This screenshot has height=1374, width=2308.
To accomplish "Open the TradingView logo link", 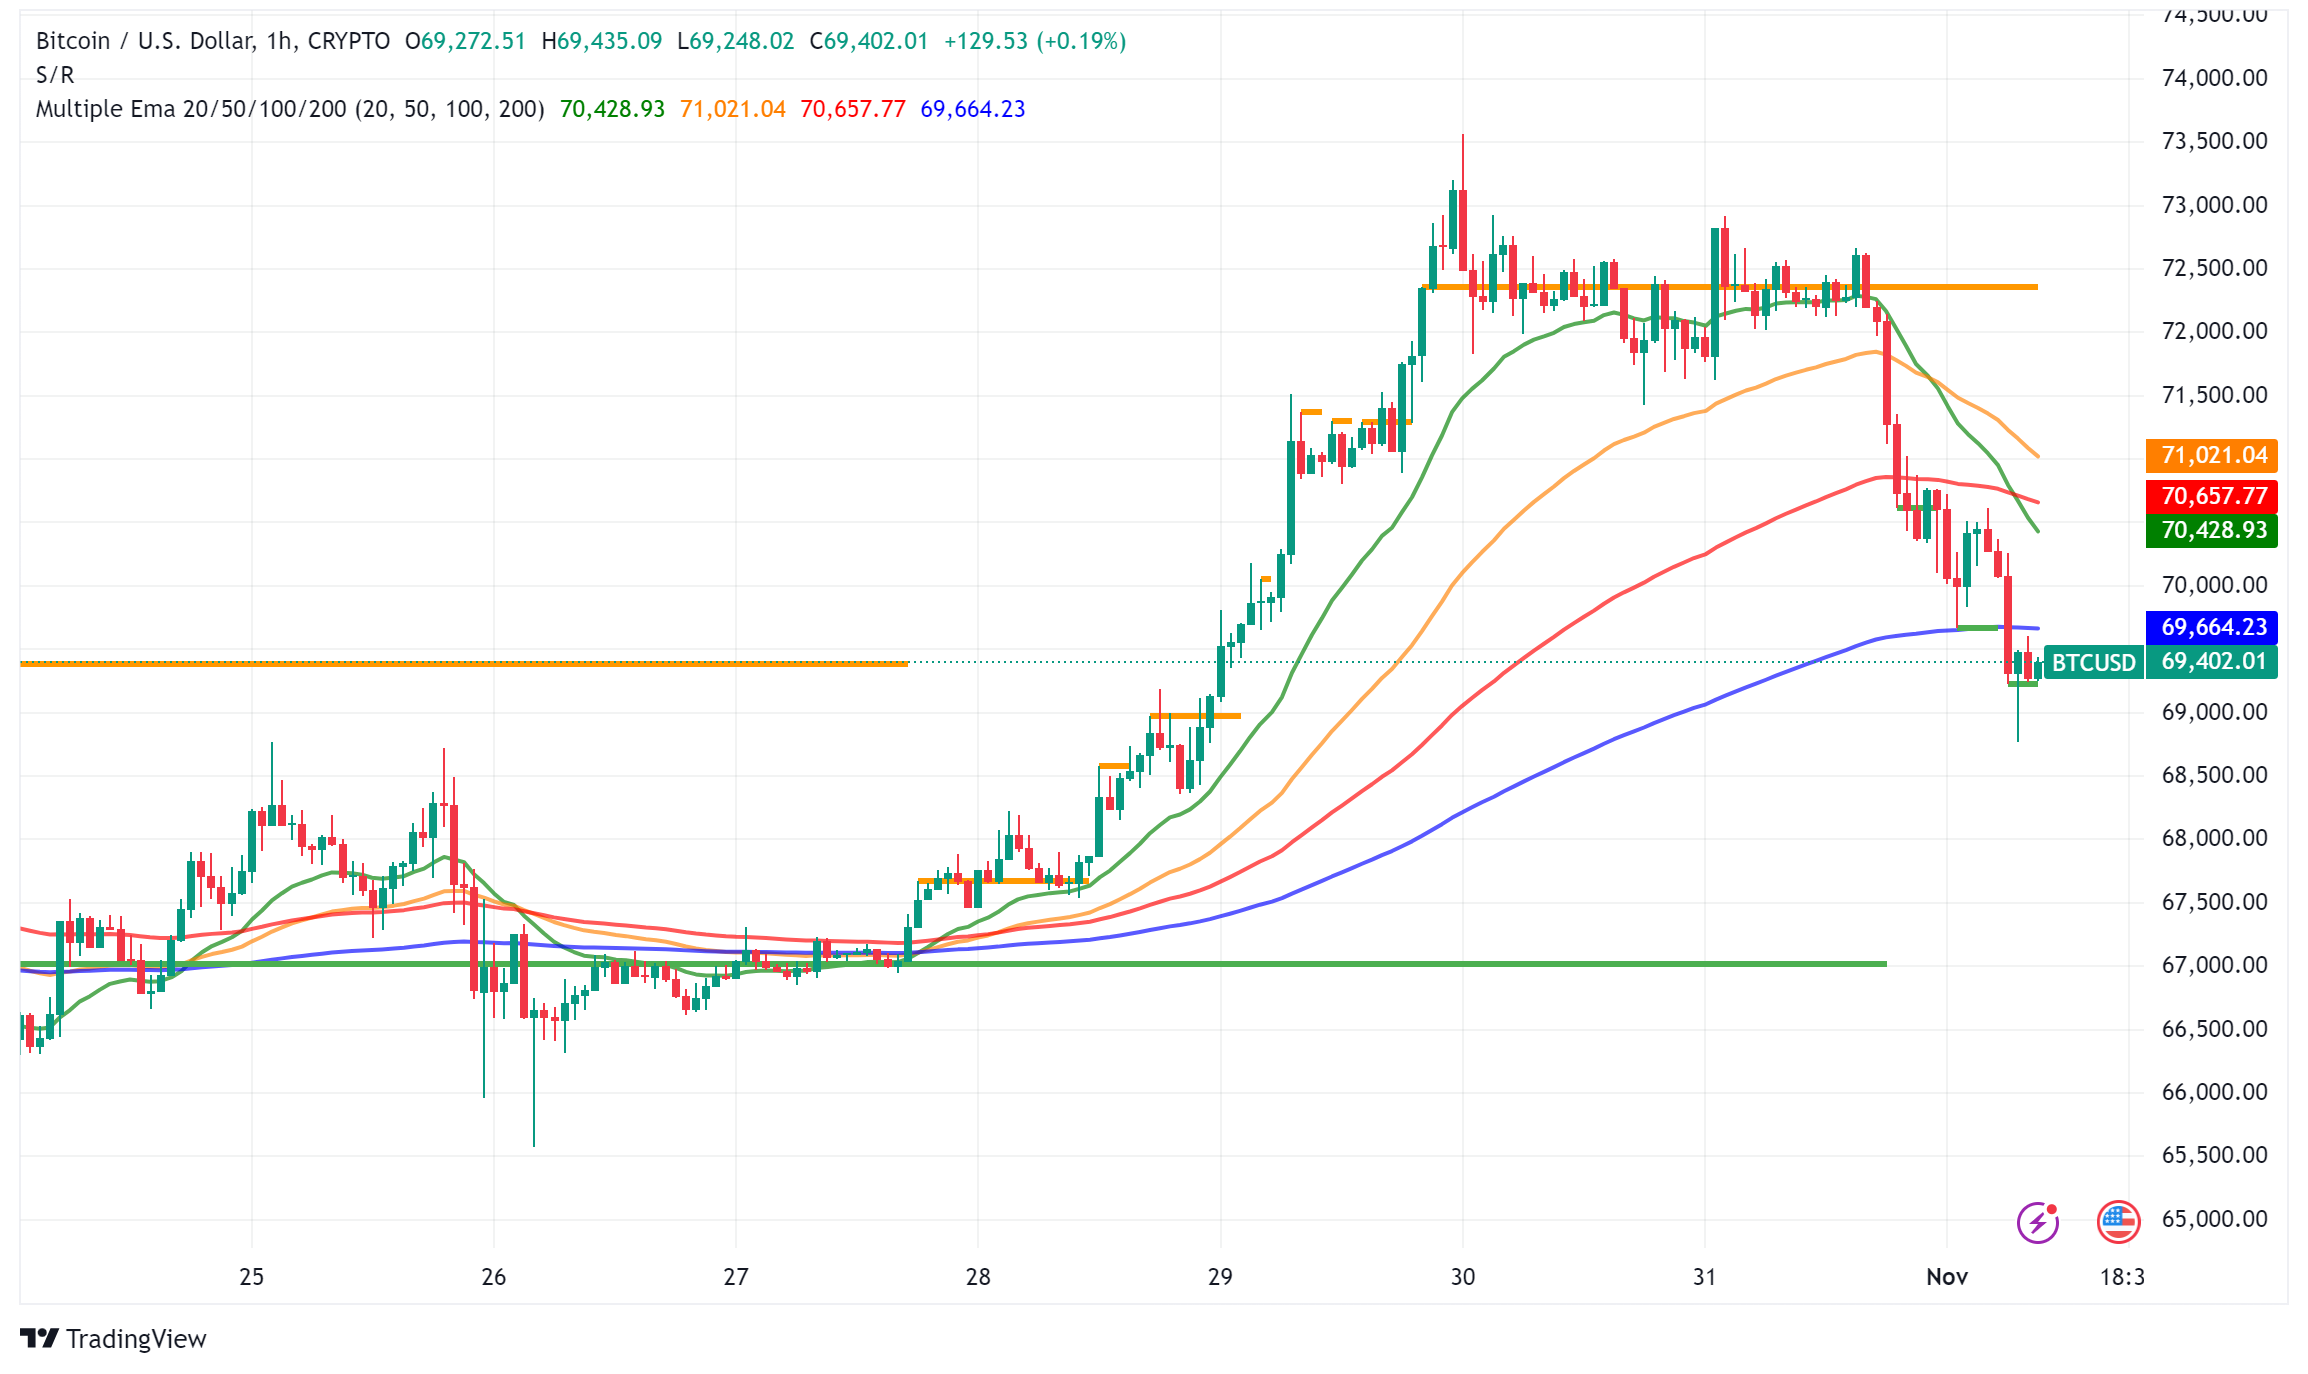I will click(113, 1338).
